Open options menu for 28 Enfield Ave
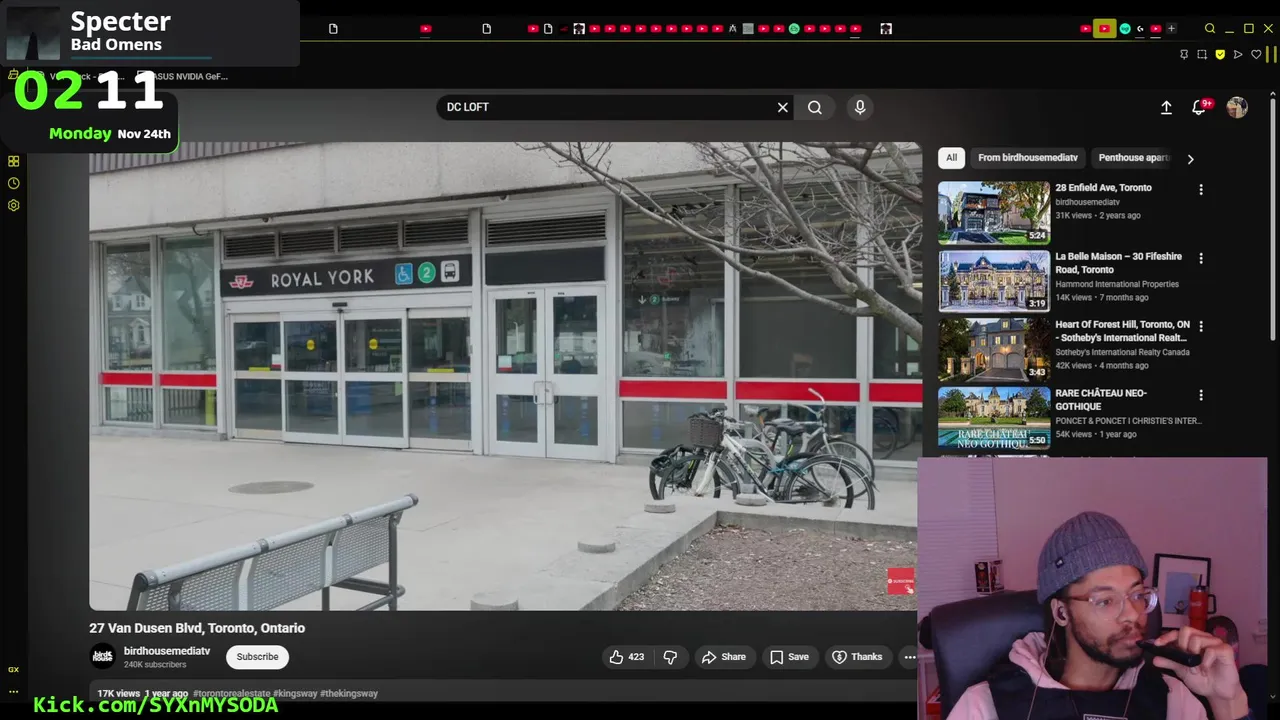 coord(1201,189)
